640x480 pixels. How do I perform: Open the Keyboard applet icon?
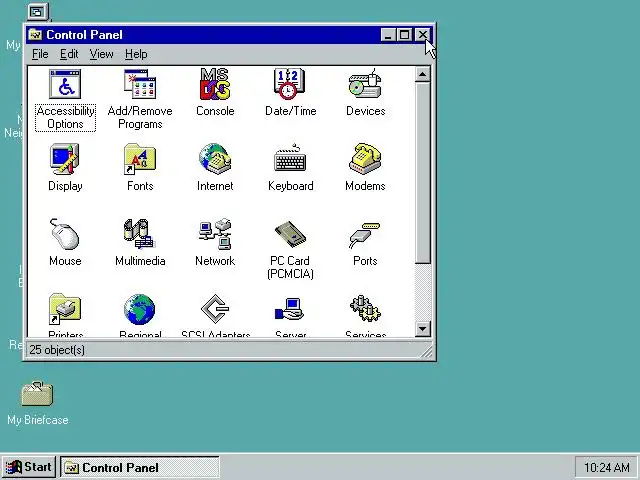[290, 159]
